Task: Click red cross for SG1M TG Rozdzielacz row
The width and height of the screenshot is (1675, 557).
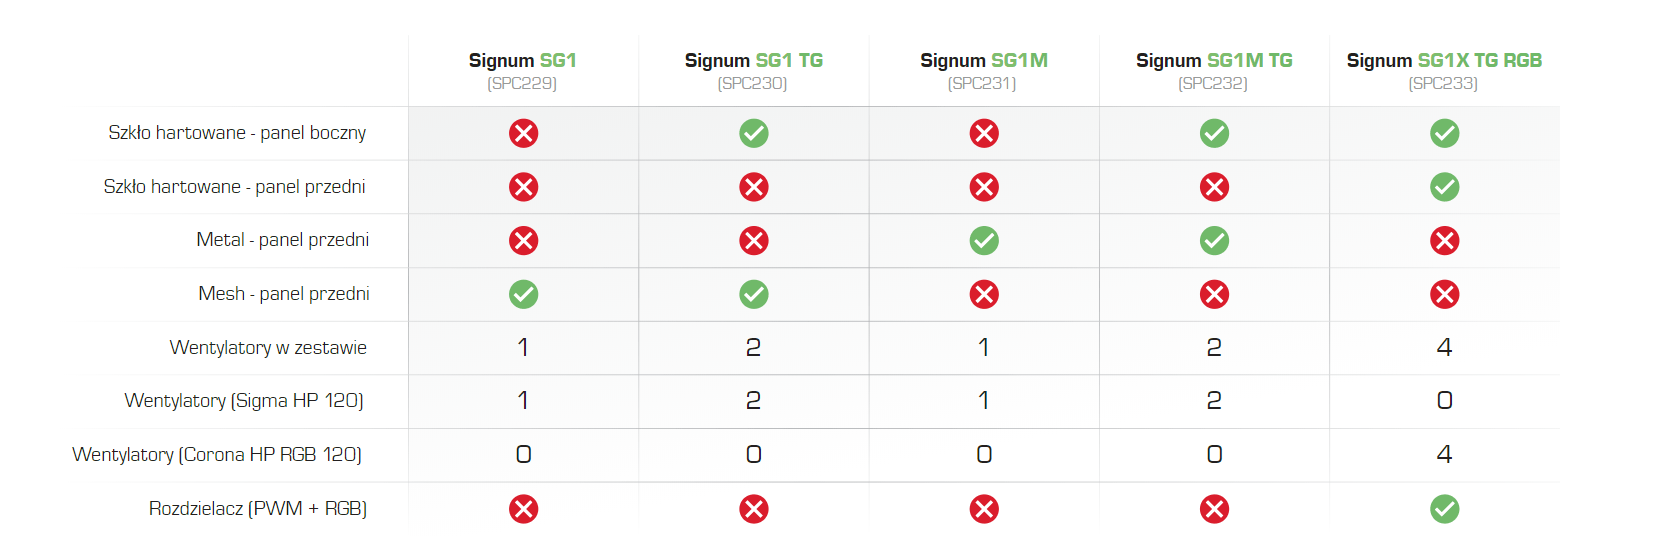Action: point(1214,509)
